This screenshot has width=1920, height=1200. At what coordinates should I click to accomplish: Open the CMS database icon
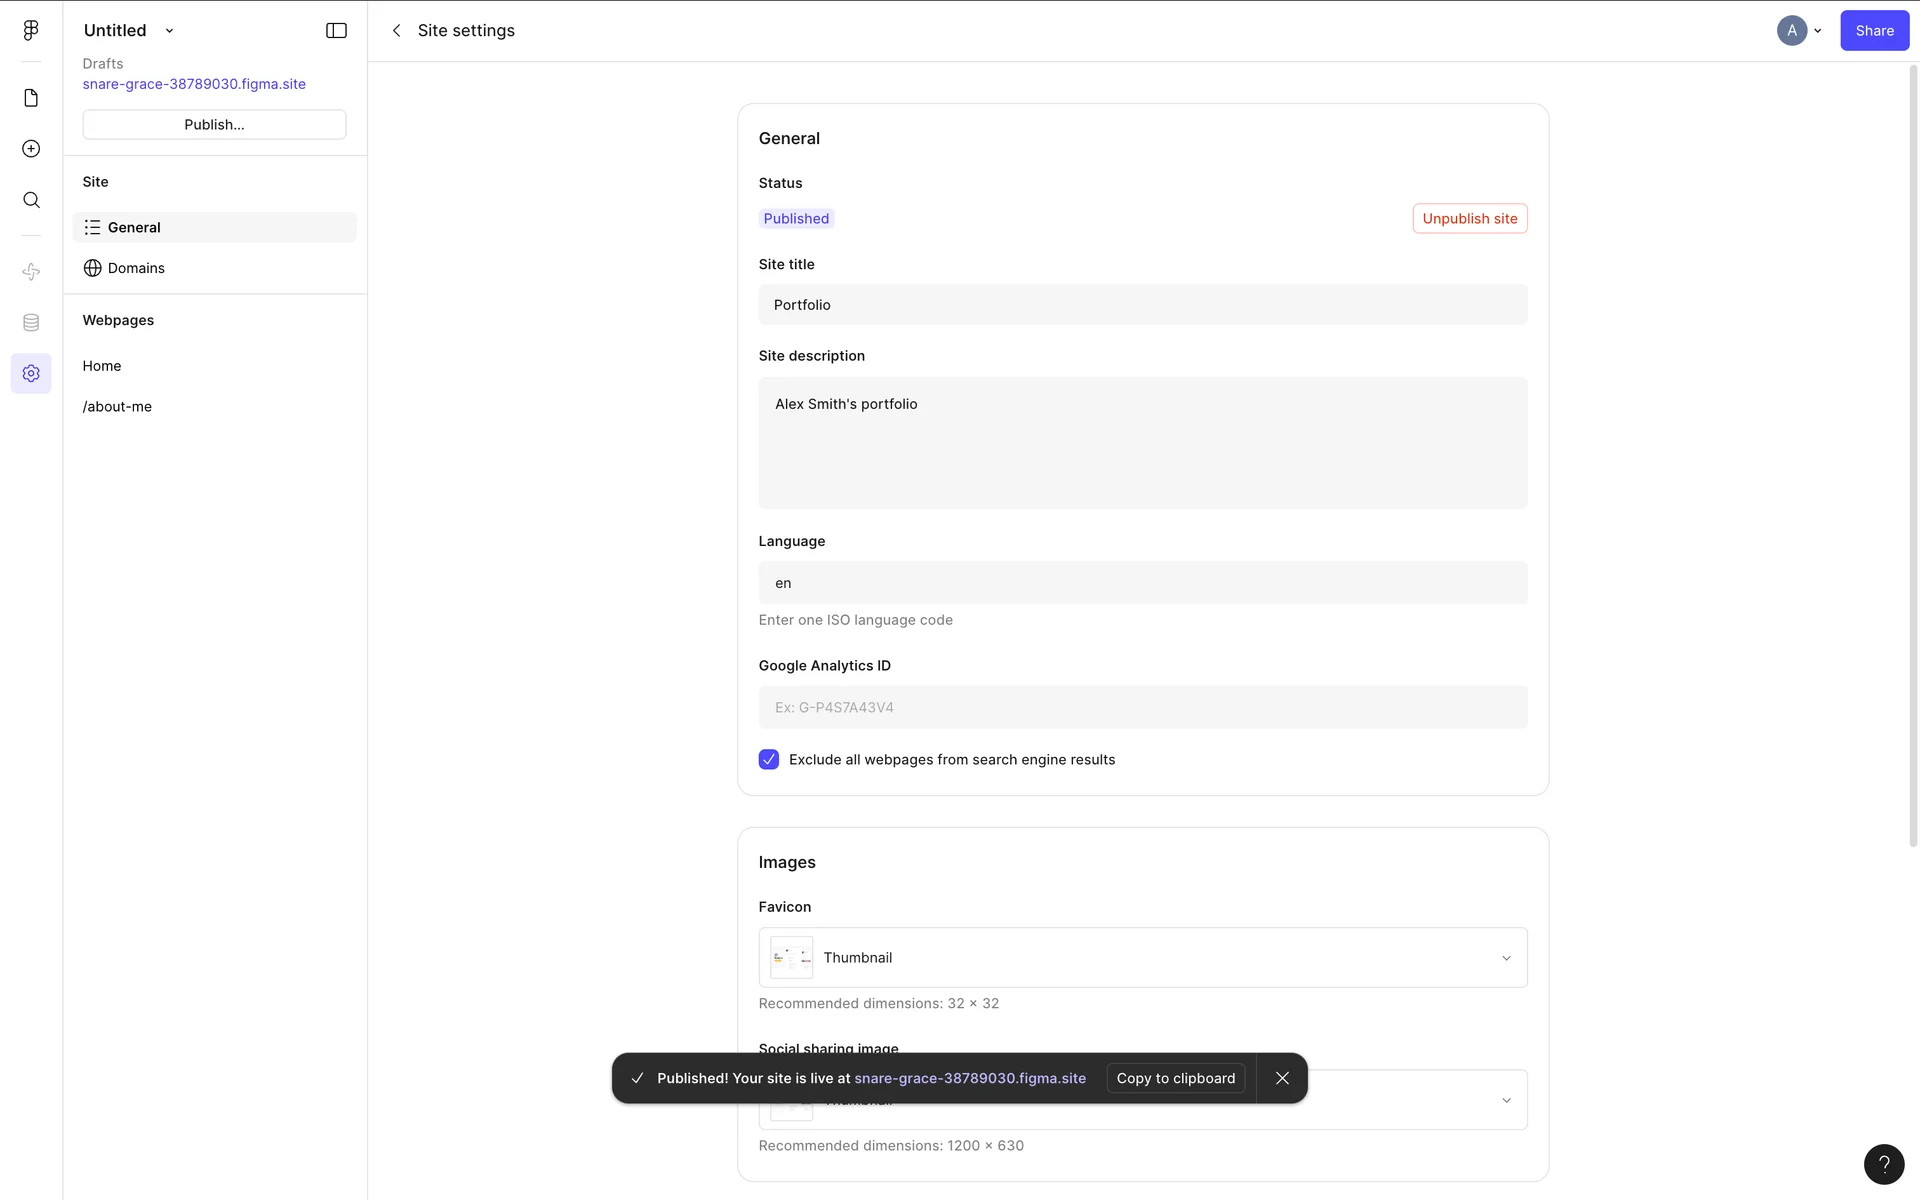(x=31, y=323)
